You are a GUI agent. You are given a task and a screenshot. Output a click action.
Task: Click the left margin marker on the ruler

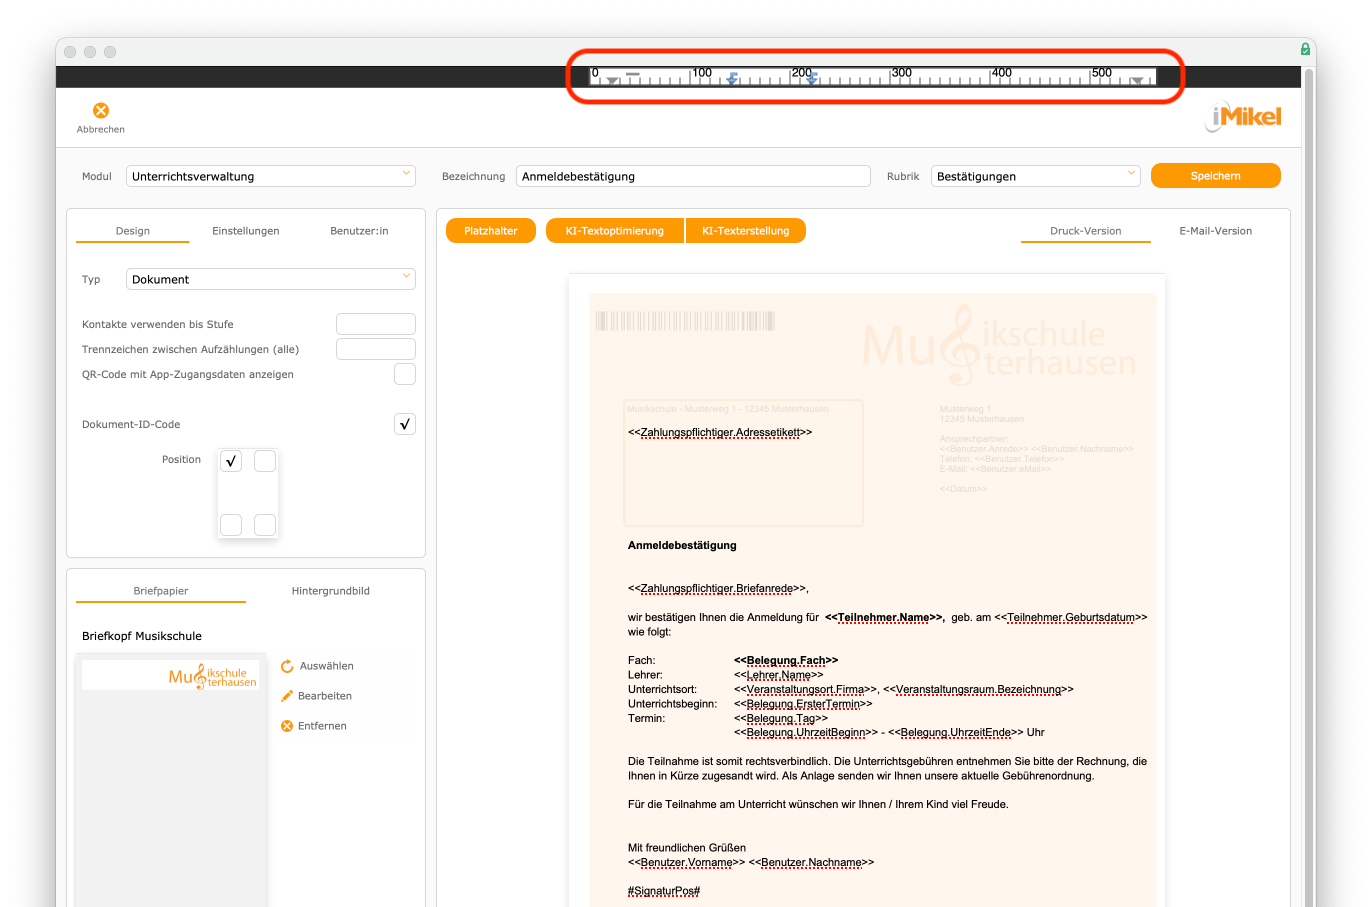(x=612, y=81)
